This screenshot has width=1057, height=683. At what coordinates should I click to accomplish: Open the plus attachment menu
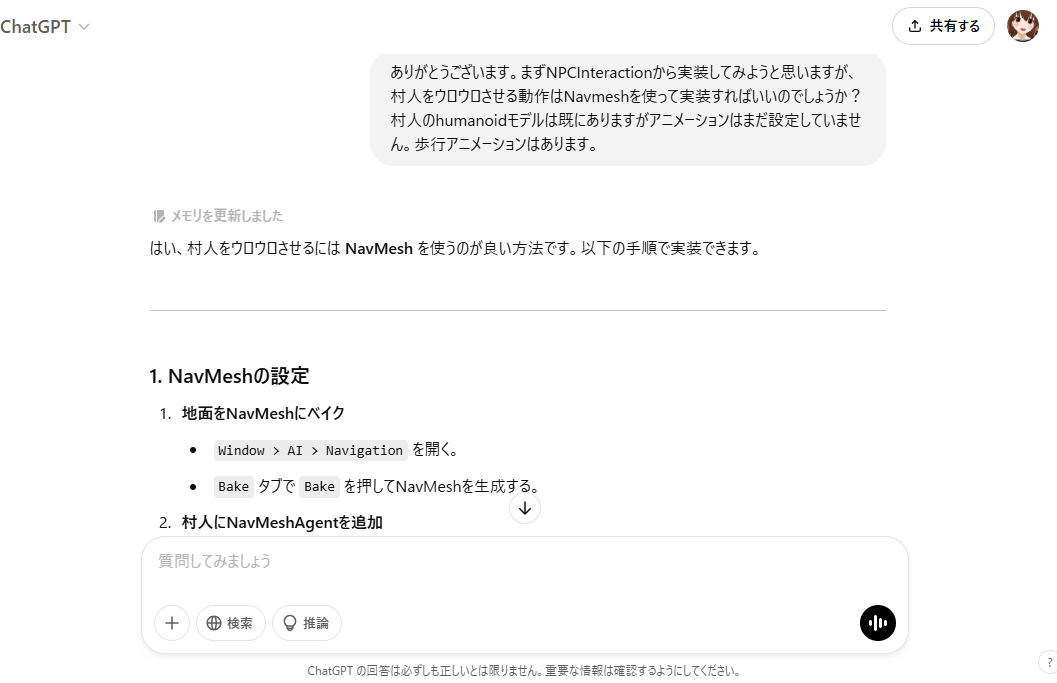coord(172,623)
